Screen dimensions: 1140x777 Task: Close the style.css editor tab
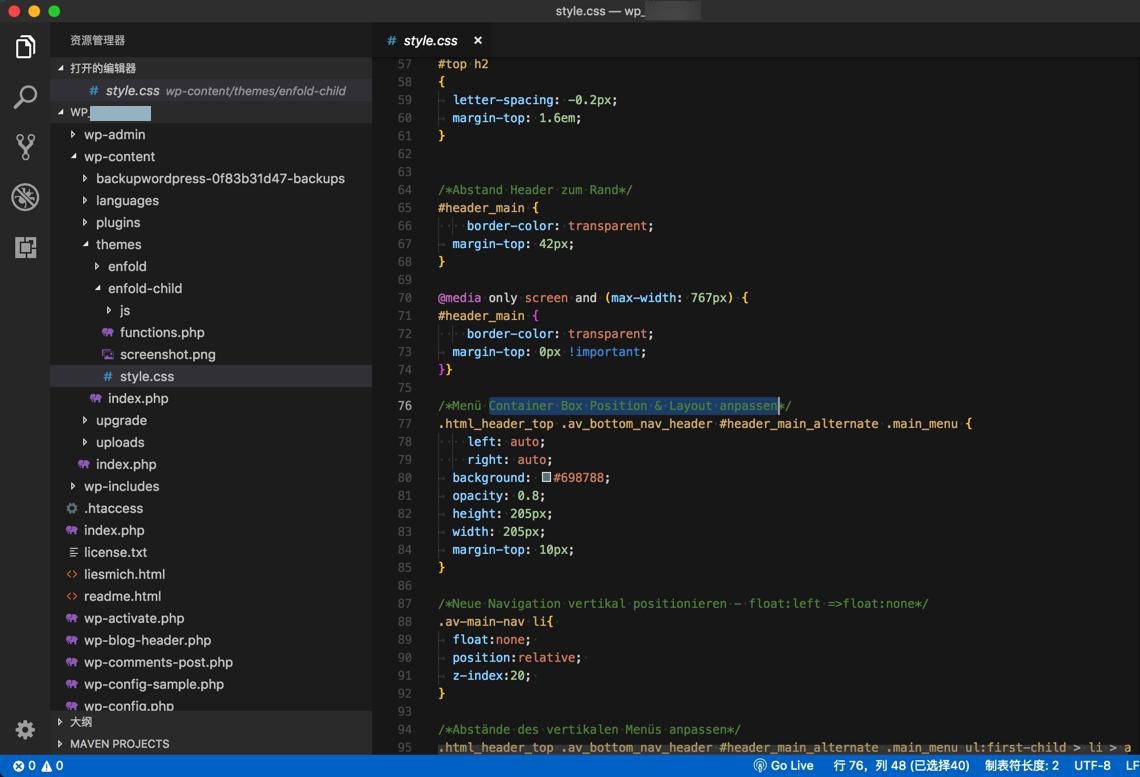click(x=478, y=41)
